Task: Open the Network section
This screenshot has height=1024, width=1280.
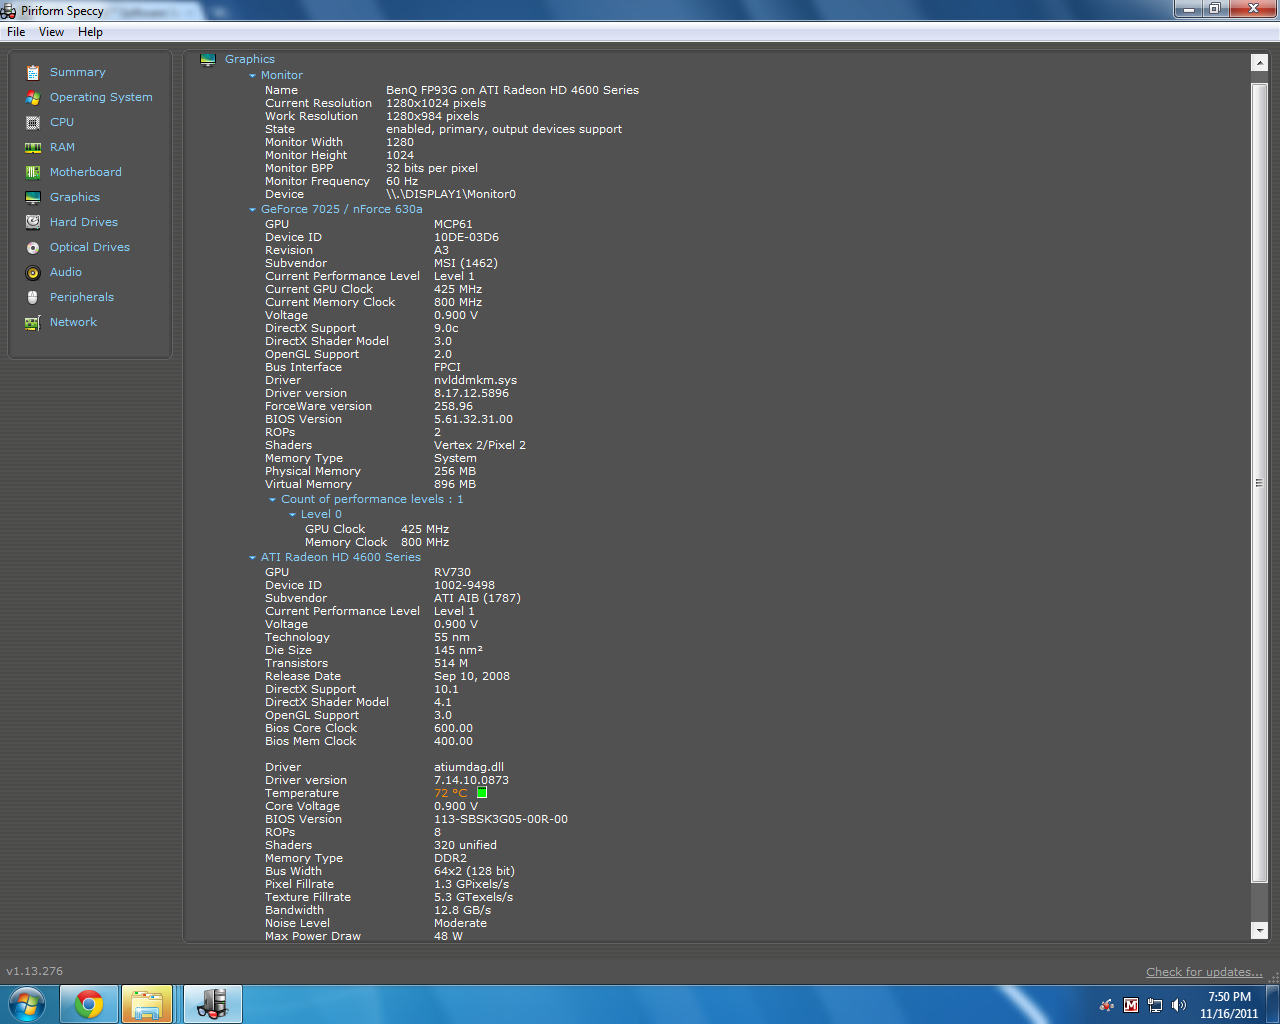Action: pyautogui.click(x=73, y=322)
